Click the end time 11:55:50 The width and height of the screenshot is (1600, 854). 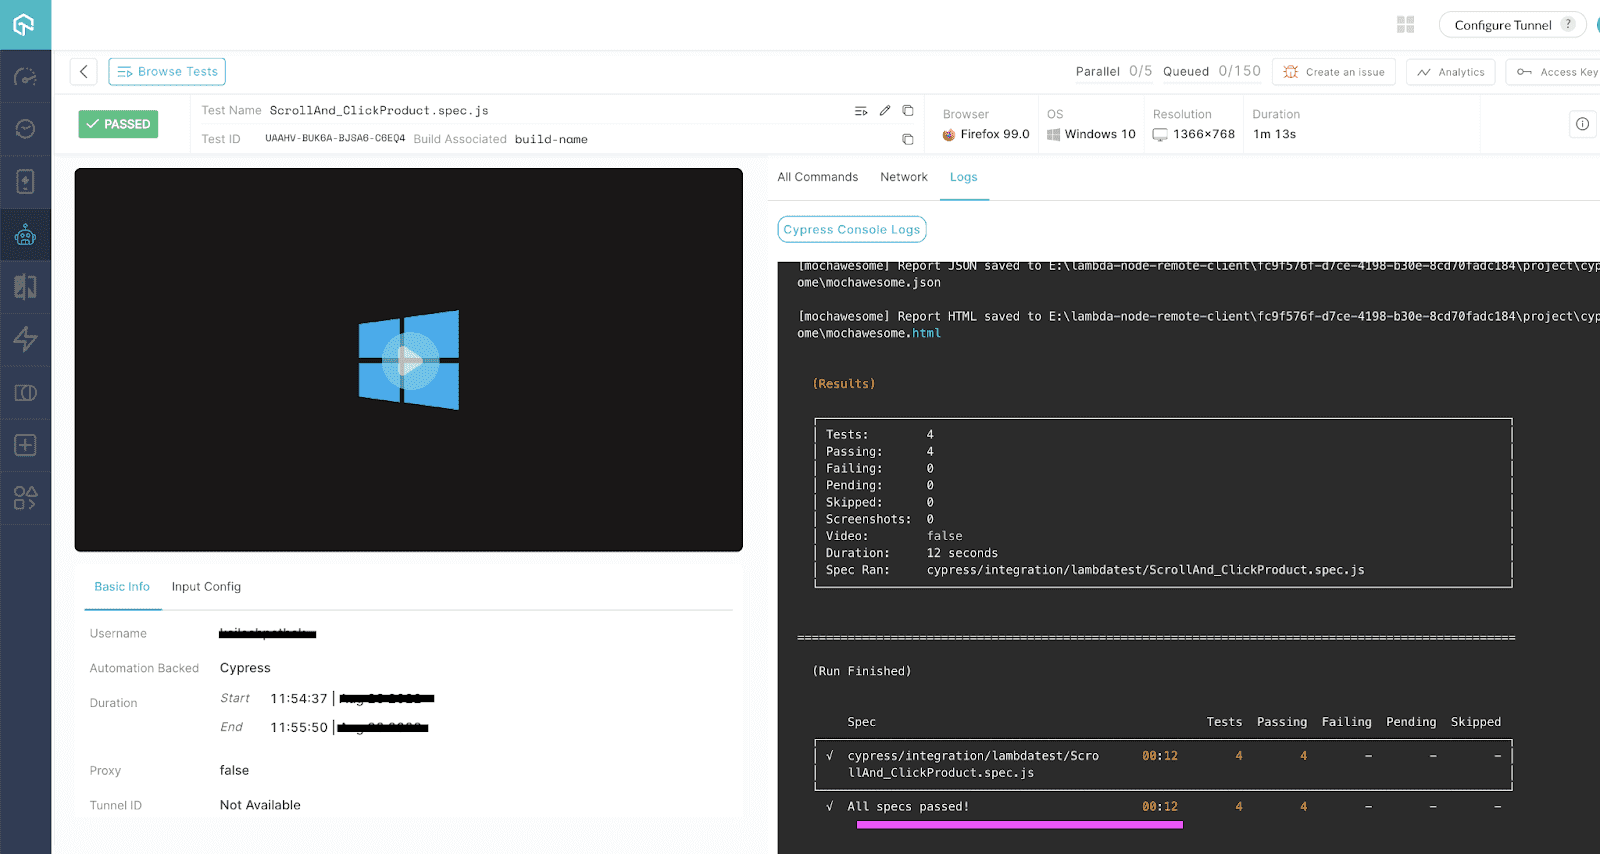299,728
